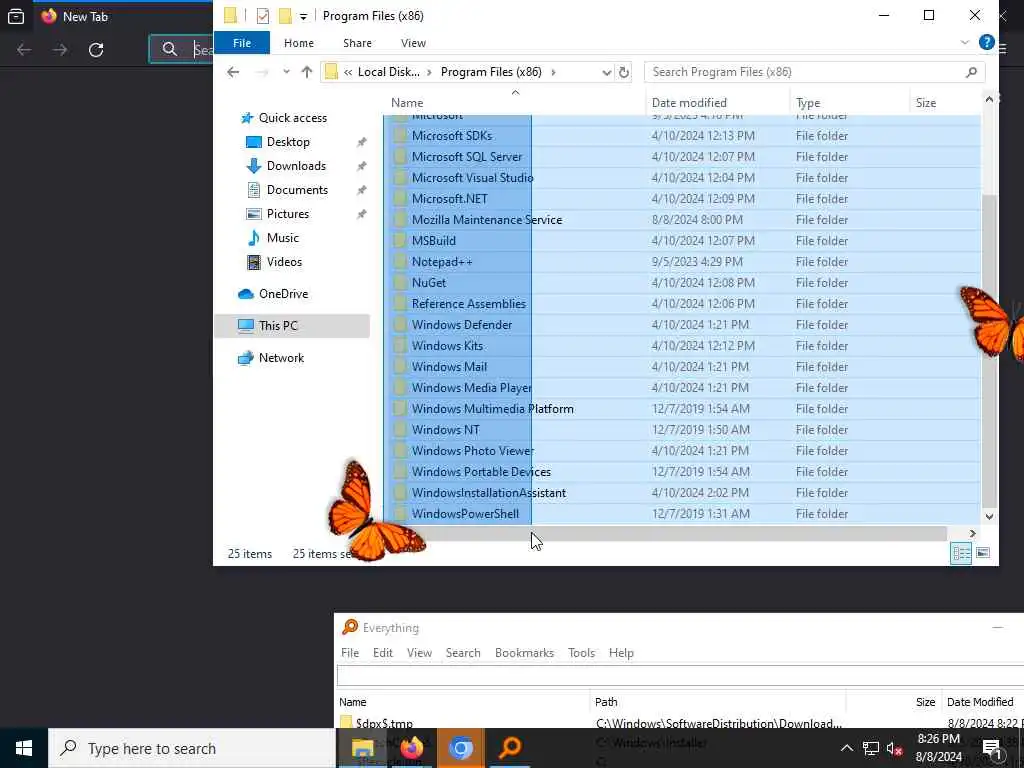Open Desktop in the navigation pane
Viewport: 1024px width, 768px height.
point(288,142)
